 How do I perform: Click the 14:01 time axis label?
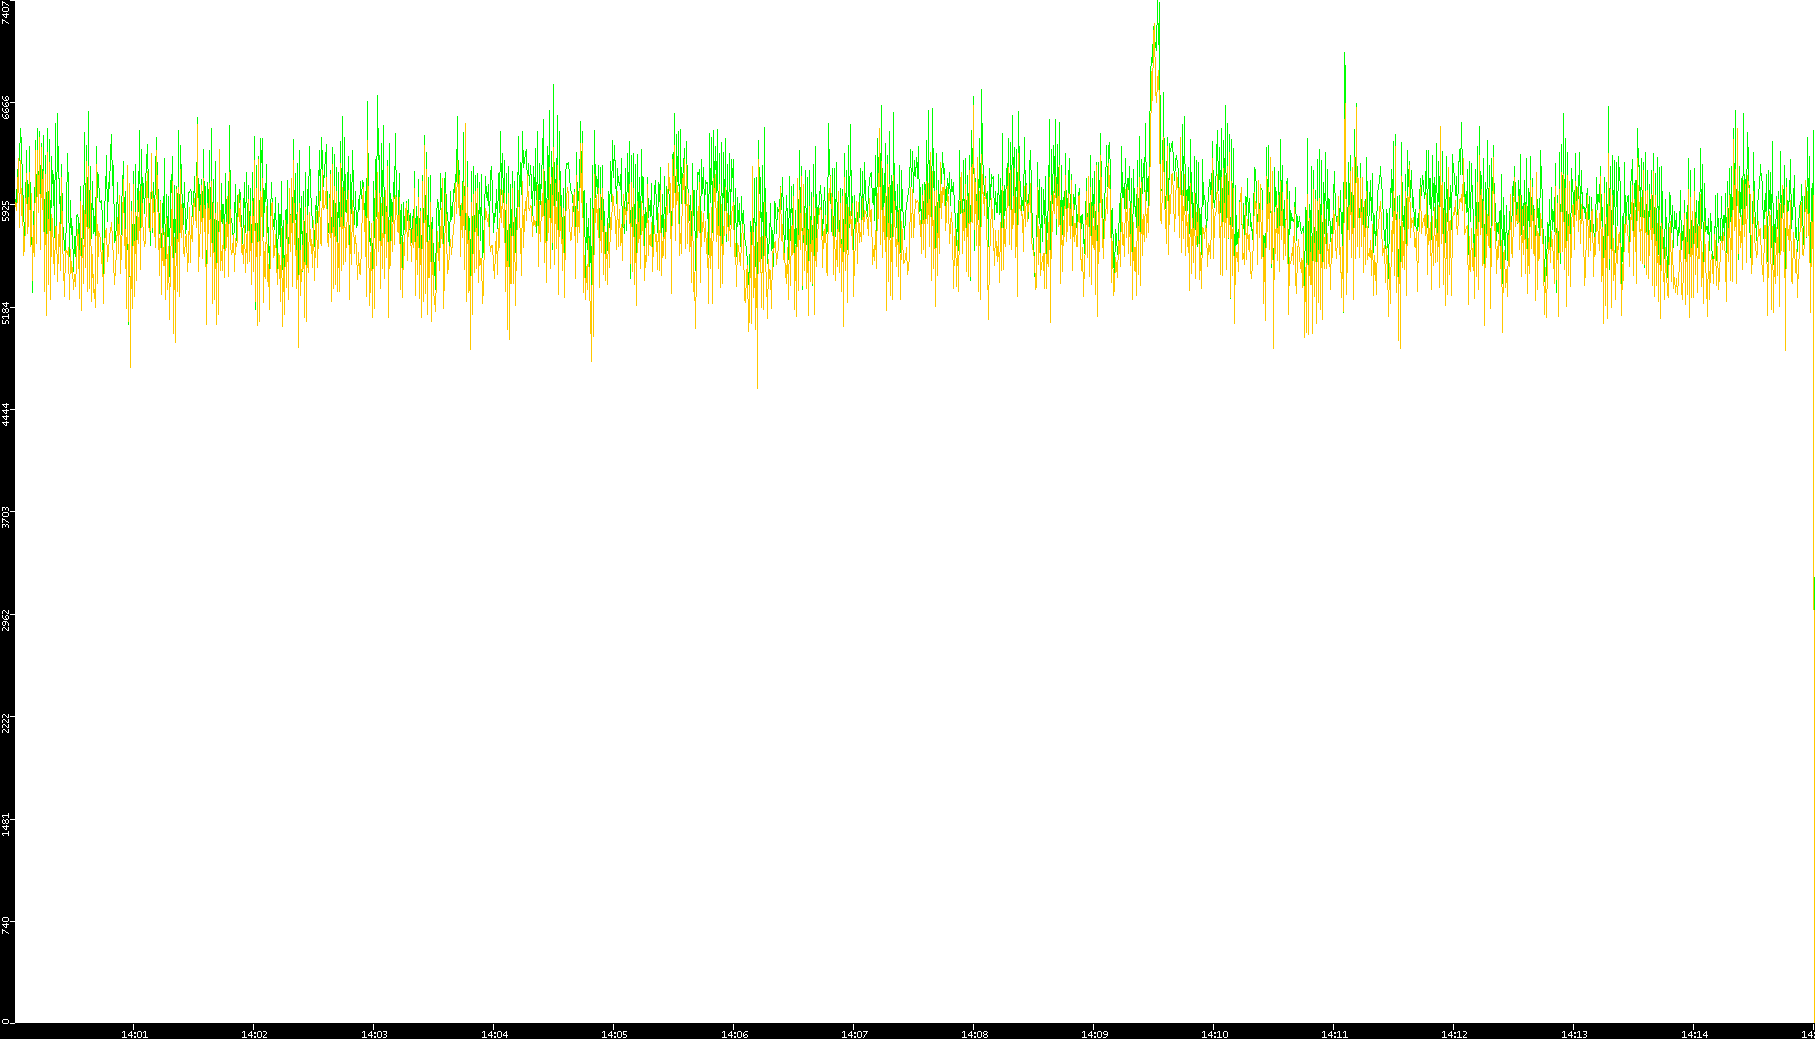click(134, 1033)
